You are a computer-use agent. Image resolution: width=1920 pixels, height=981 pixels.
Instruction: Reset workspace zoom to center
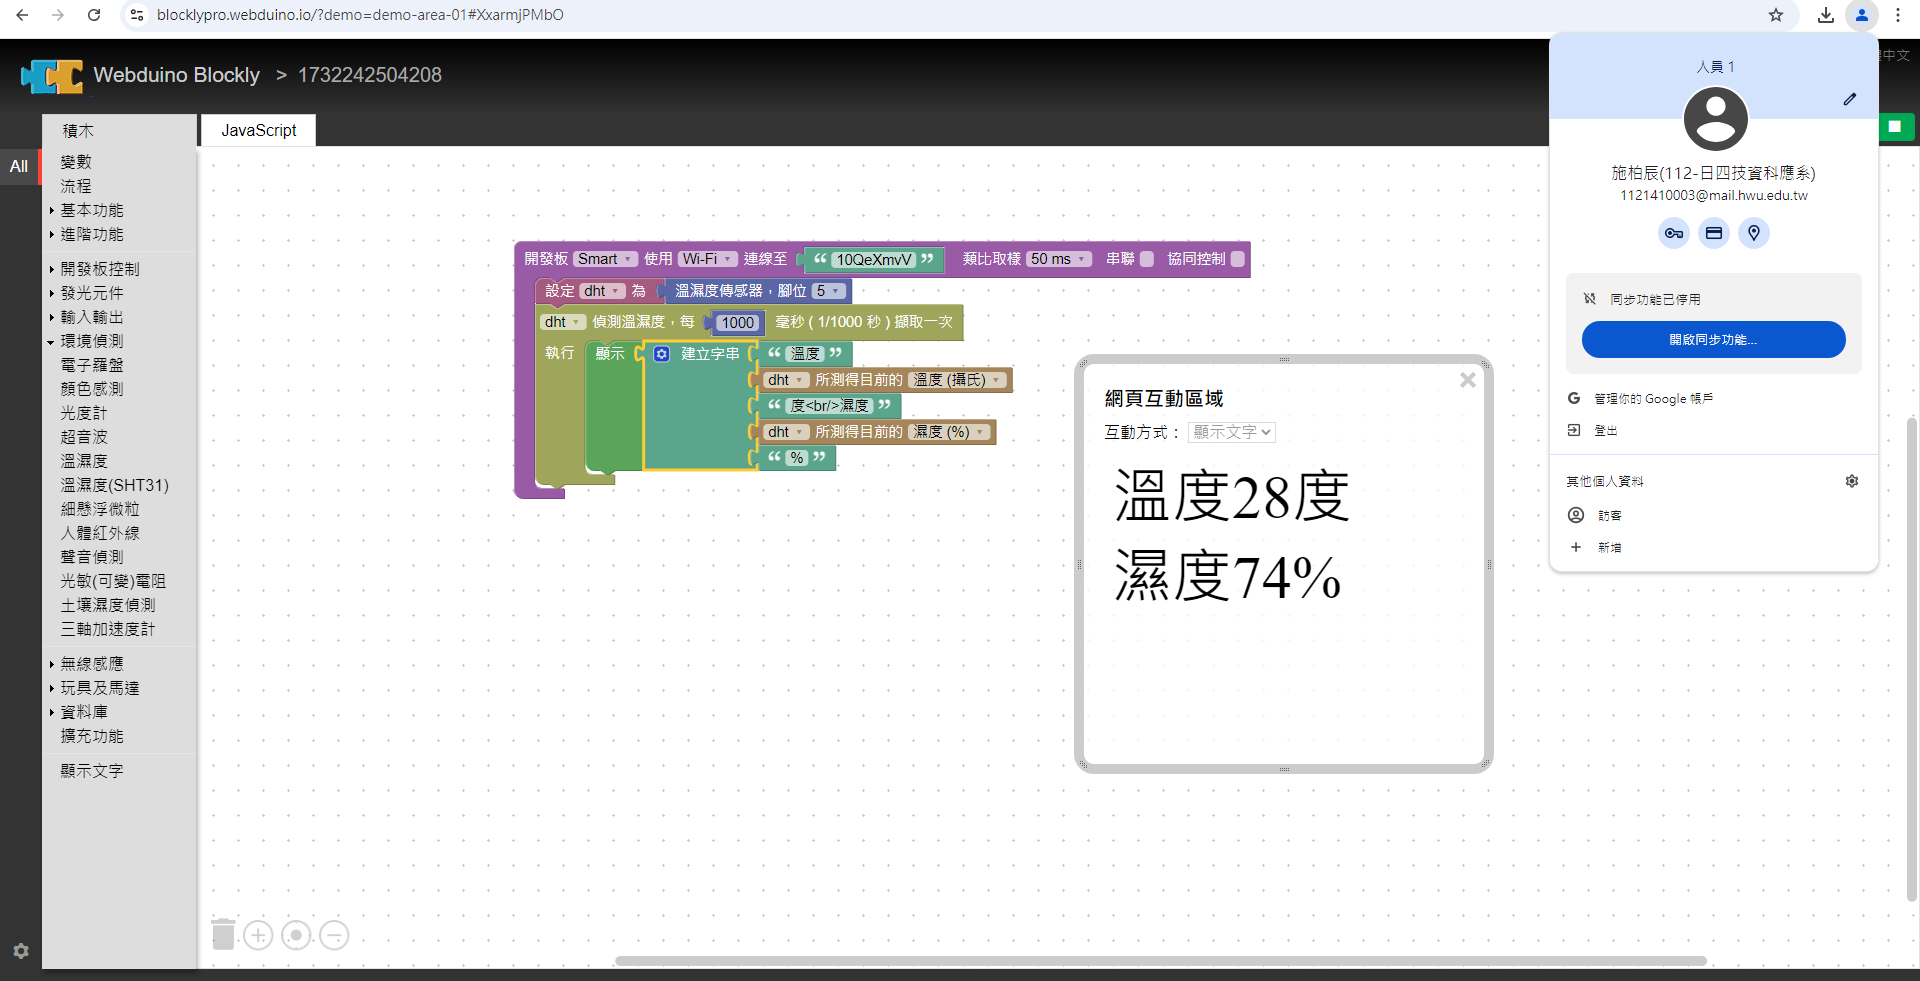[x=296, y=935]
